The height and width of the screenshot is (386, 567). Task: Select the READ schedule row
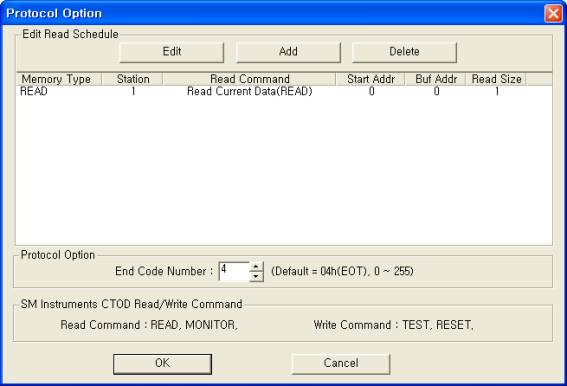point(284,92)
